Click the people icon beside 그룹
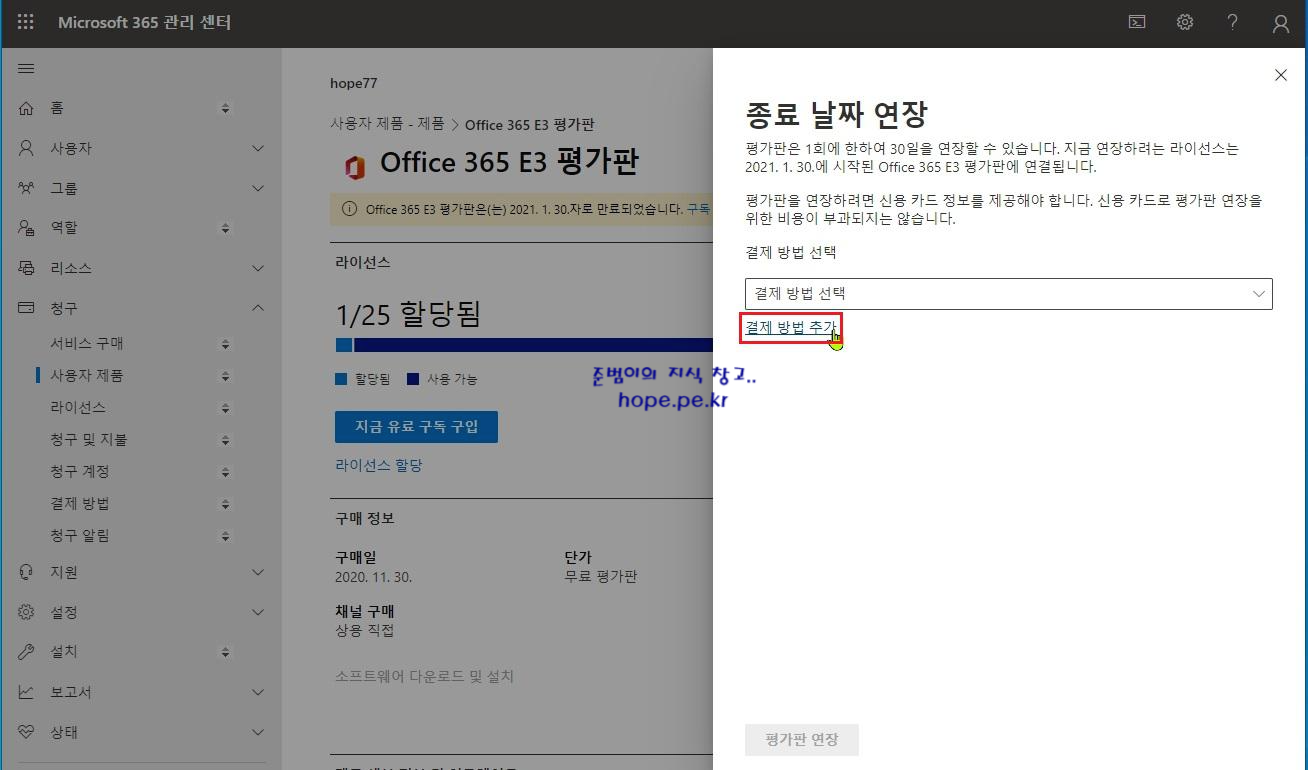1308x770 pixels. (x=27, y=188)
